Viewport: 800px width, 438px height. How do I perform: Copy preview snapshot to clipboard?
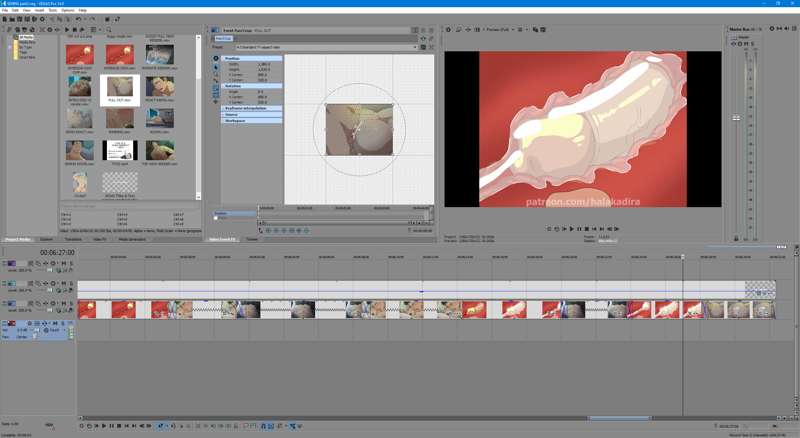pyautogui.click(x=535, y=30)
